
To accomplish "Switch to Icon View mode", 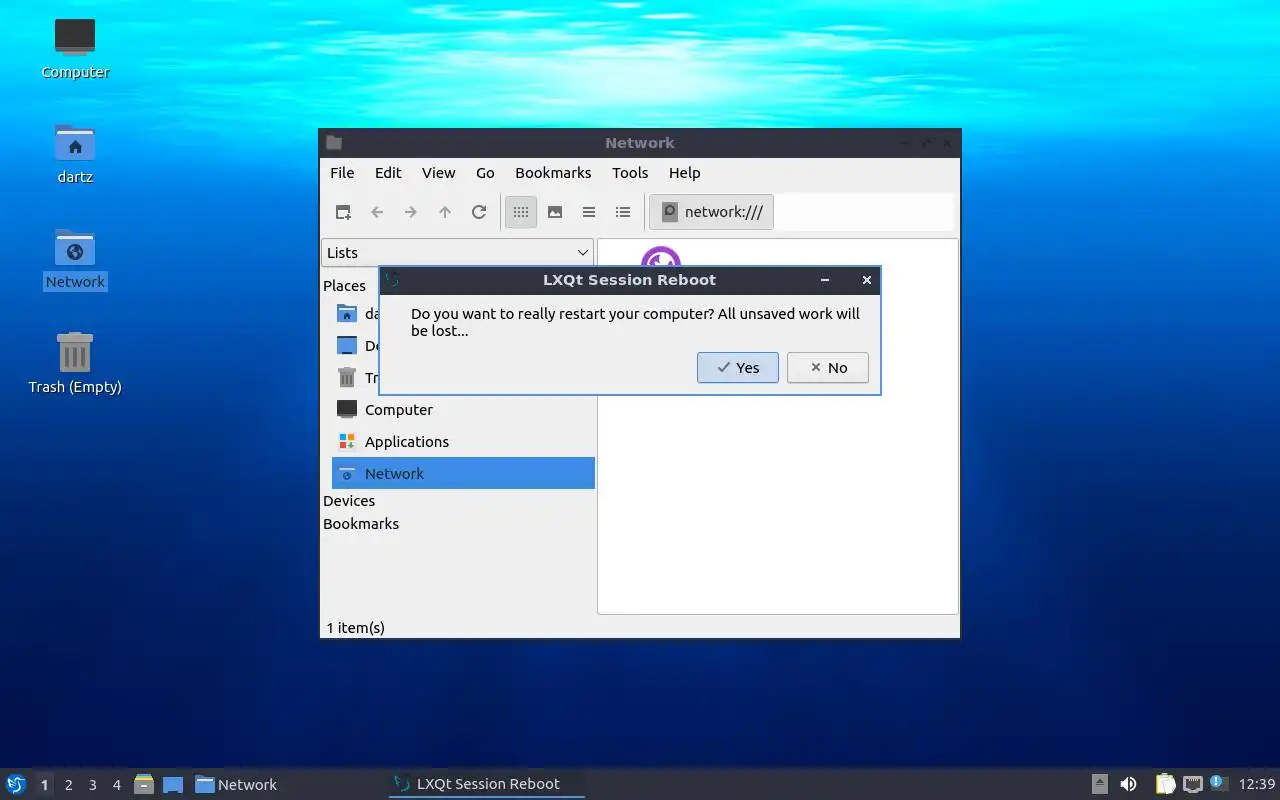I will pyautogui.click(x=521, y=212).
